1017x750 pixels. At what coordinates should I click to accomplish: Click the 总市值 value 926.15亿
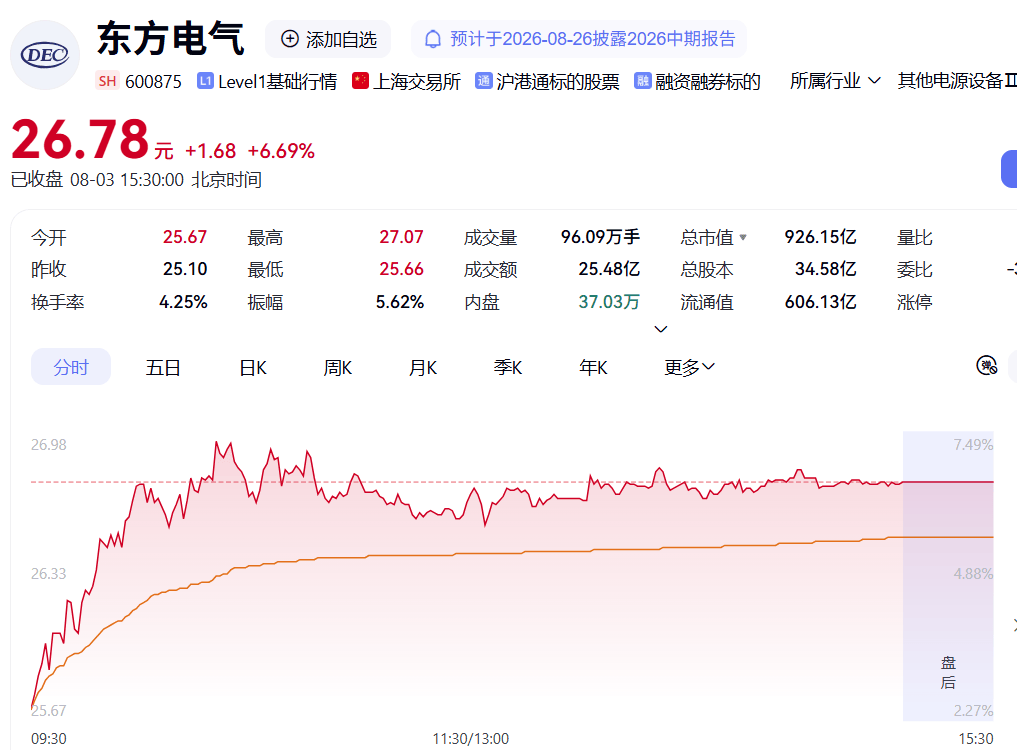point(820,237)
